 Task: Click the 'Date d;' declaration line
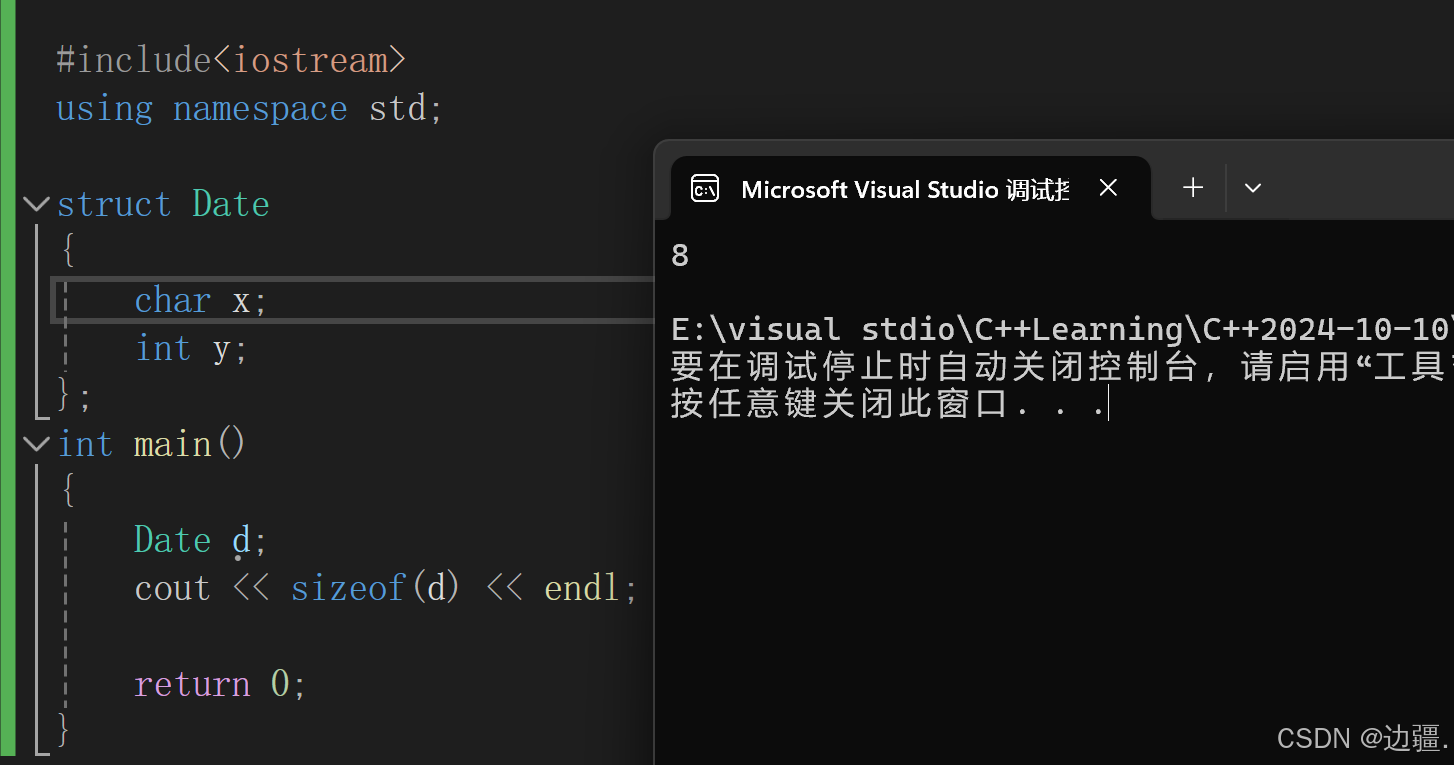point(201,540)
